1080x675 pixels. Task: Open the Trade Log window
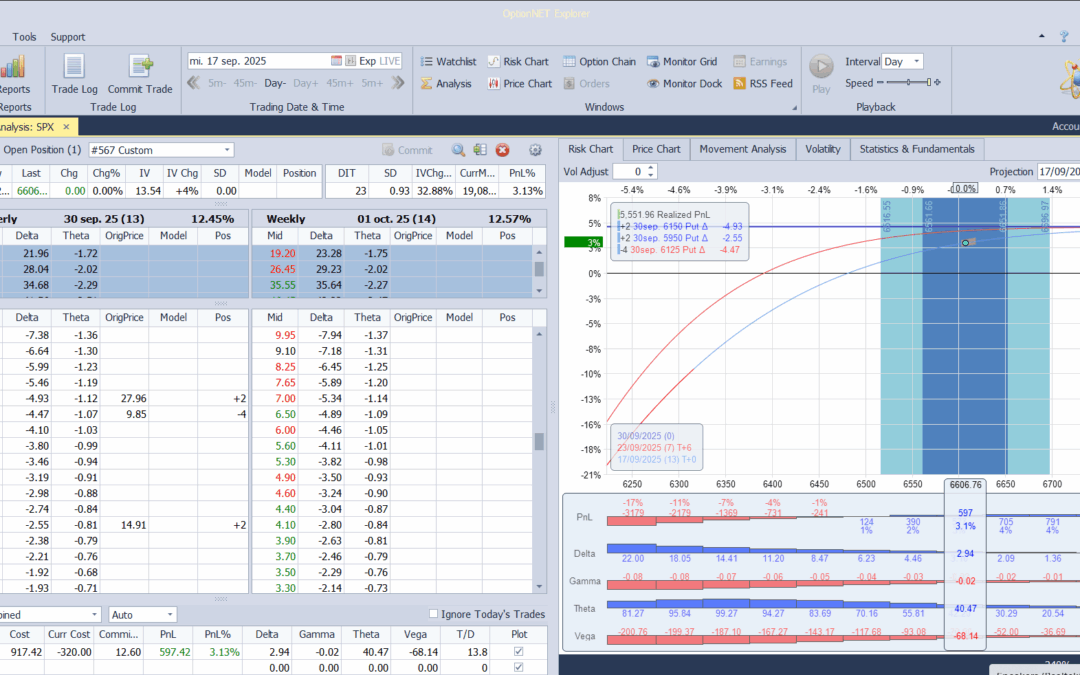click(x=74, y=74)
